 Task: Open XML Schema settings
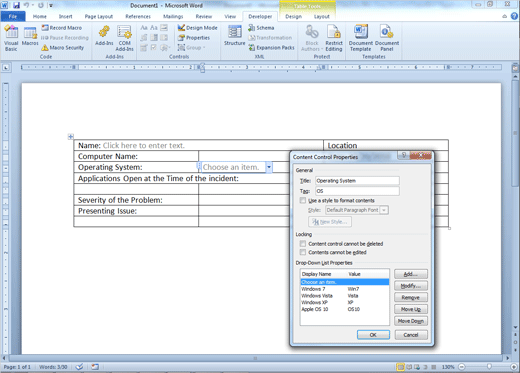point(261,28)
